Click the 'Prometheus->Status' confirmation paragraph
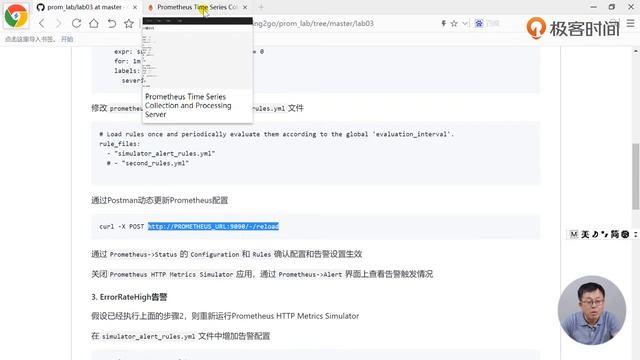Image resolution: width=640 pixels, height=360 pixels. pyautogui.click(x=227, y=254)
